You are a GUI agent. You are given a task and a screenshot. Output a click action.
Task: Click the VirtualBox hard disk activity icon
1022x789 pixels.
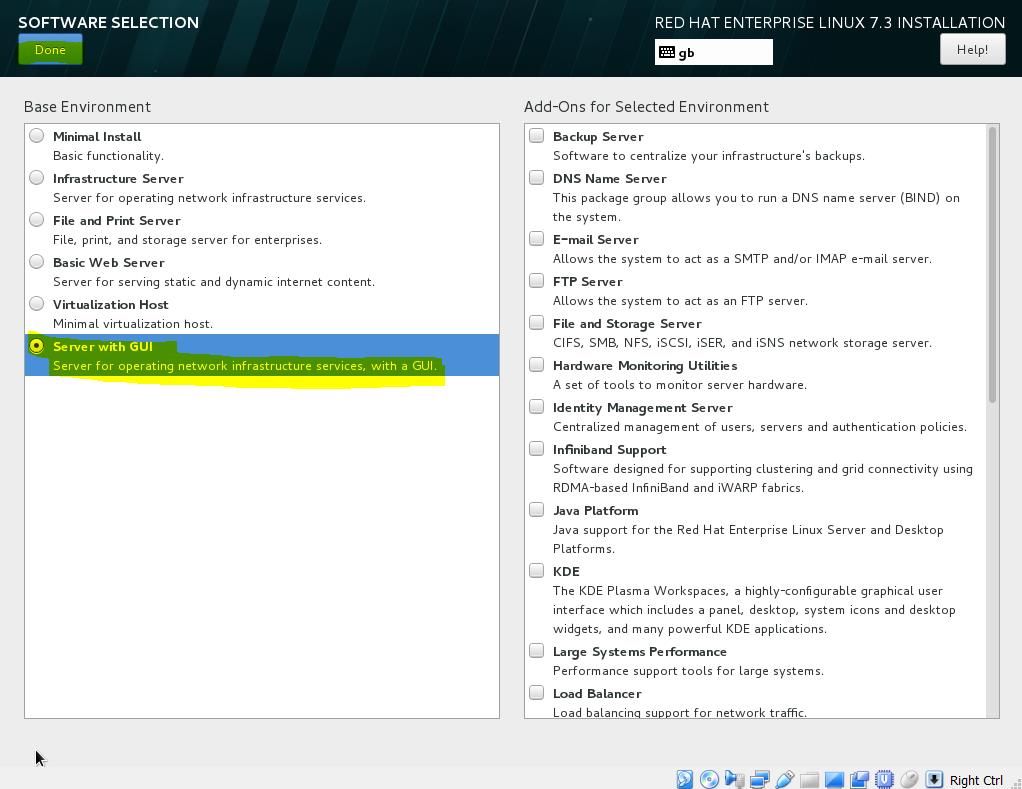[x=684, y=779]
